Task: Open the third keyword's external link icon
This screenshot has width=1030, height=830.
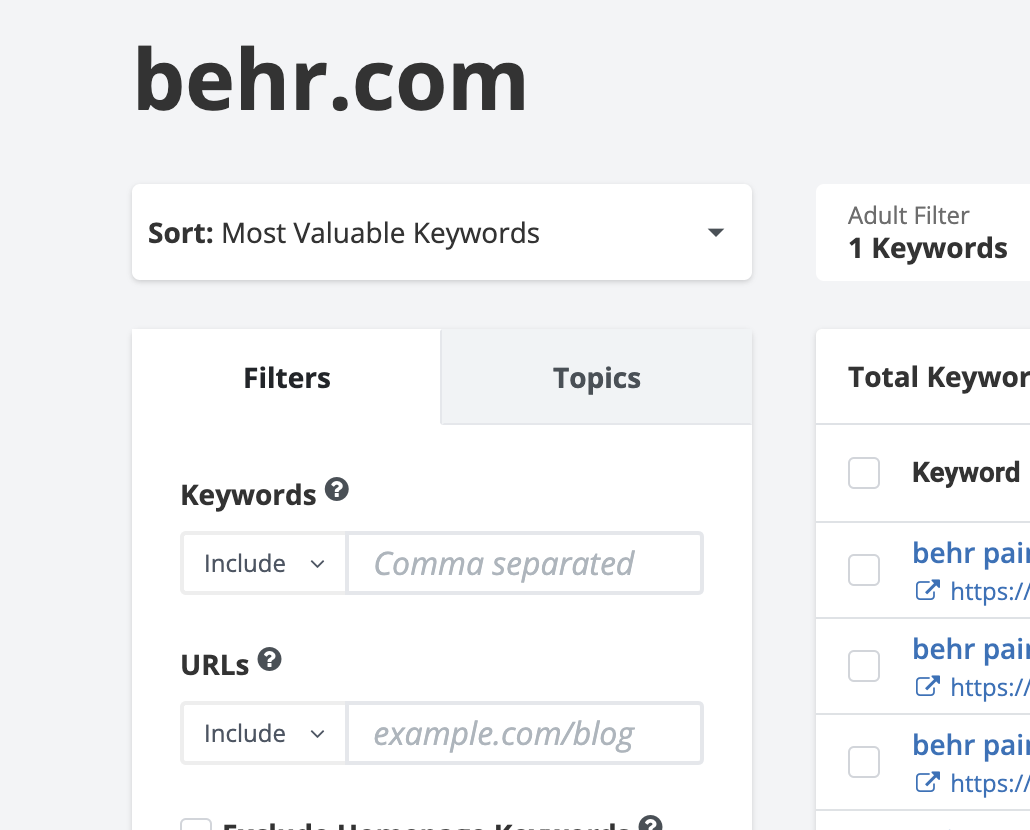Action: click(x=928, y=783)
